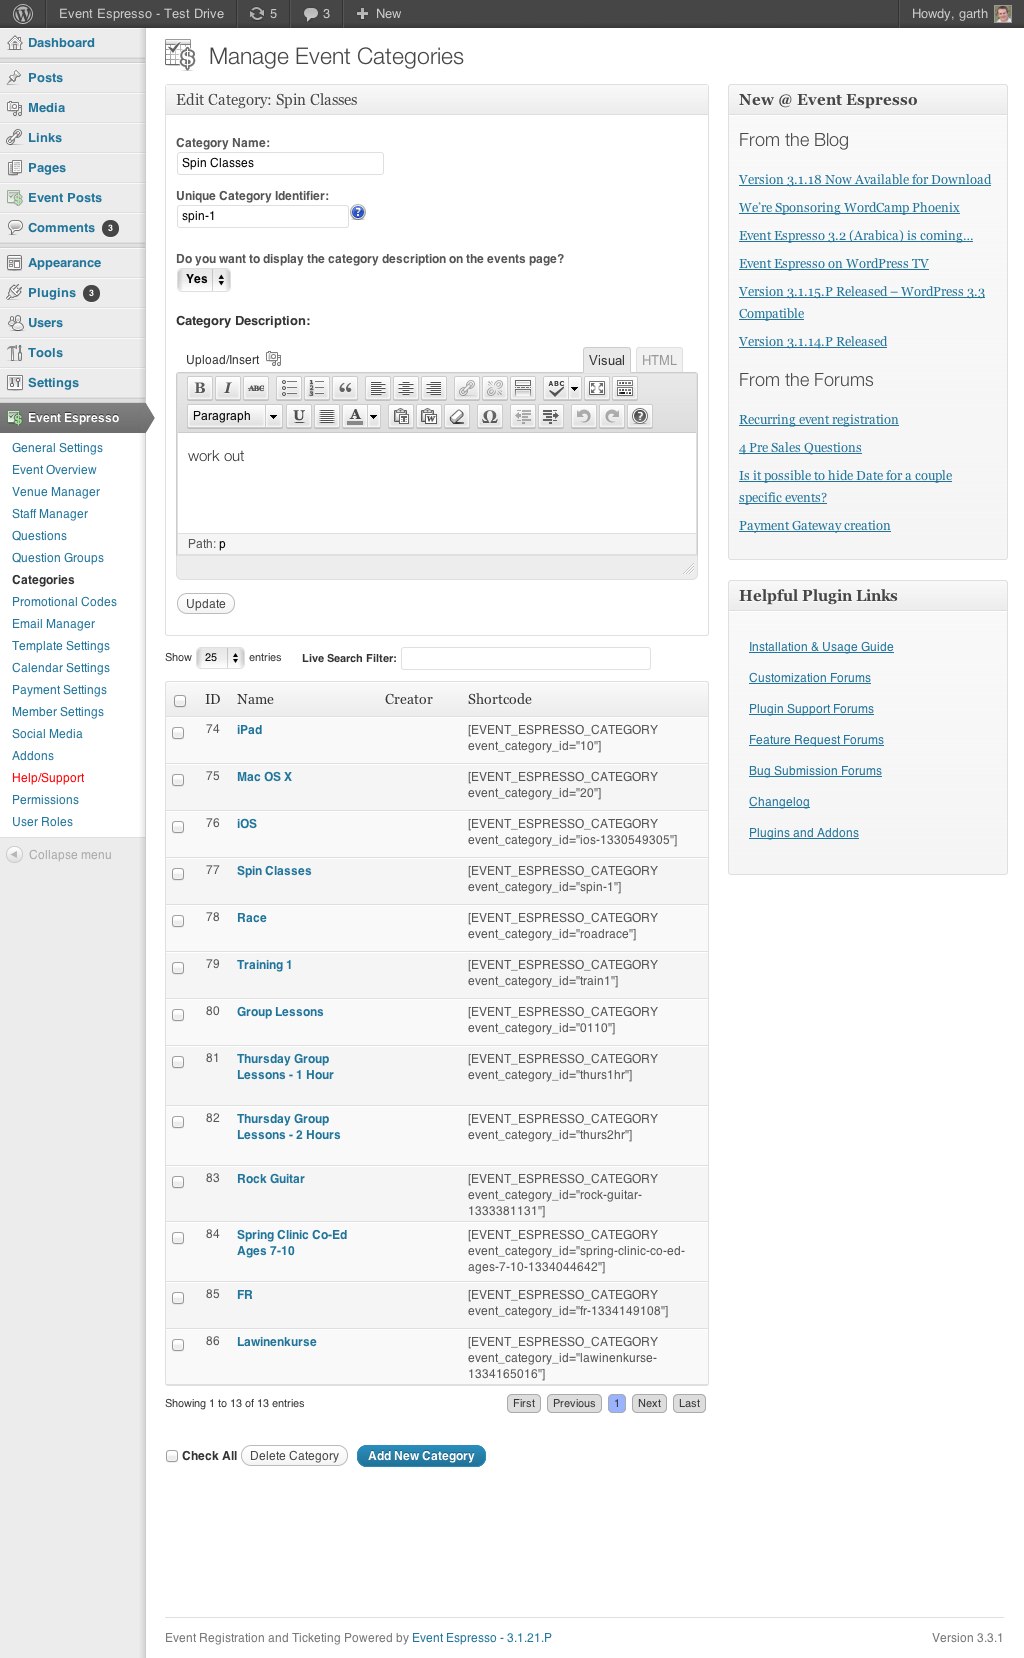Justify text alignment
This screenshot has height=1658, width=1024.
pyautogui.click(x=326, y=416)
